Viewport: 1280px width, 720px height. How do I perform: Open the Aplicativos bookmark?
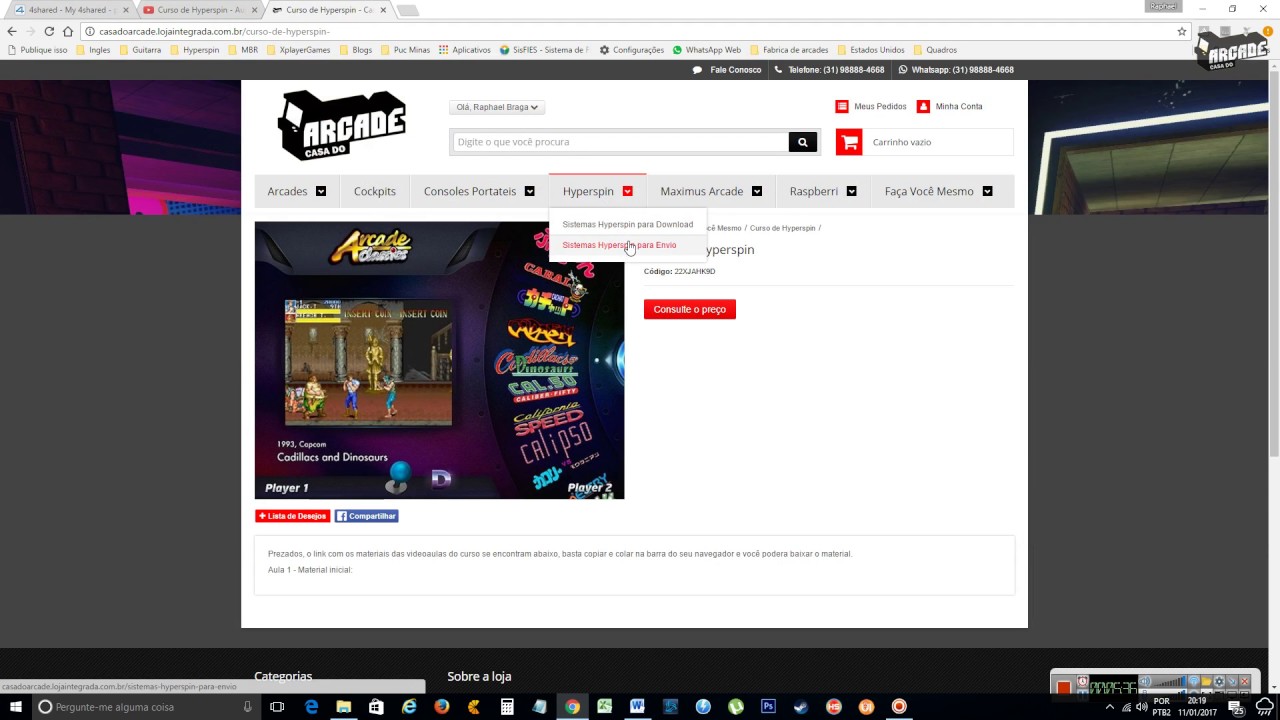465,50
